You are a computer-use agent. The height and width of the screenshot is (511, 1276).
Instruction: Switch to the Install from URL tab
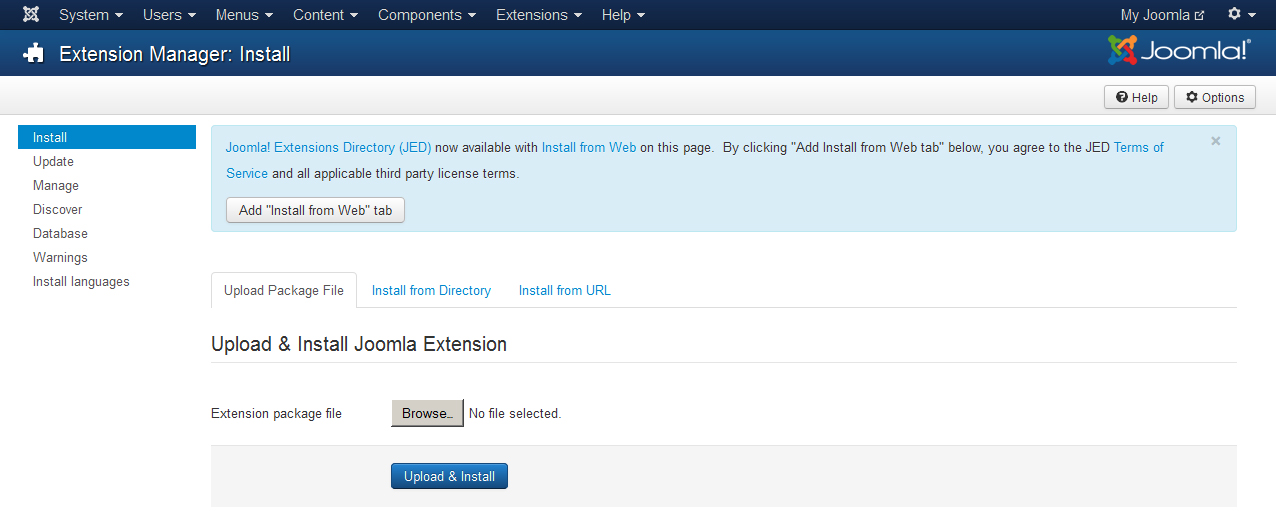tap(564, 290)
